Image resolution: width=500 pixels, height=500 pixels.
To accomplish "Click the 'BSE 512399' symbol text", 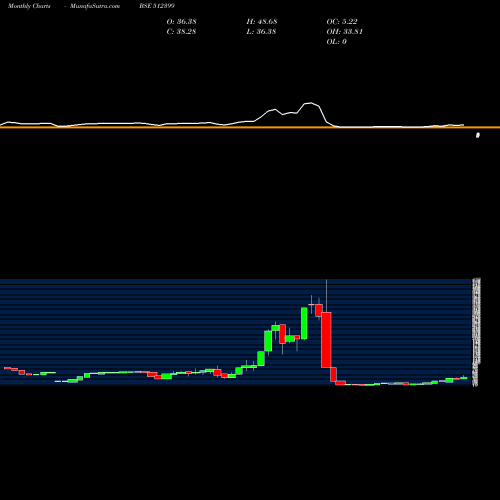I will coord(157,6).
